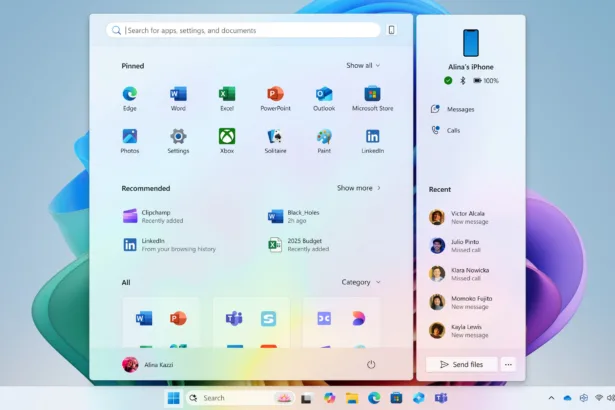Open LinkedIn from your browsing history
Viewport: 615px width, 410px height.
169,244
